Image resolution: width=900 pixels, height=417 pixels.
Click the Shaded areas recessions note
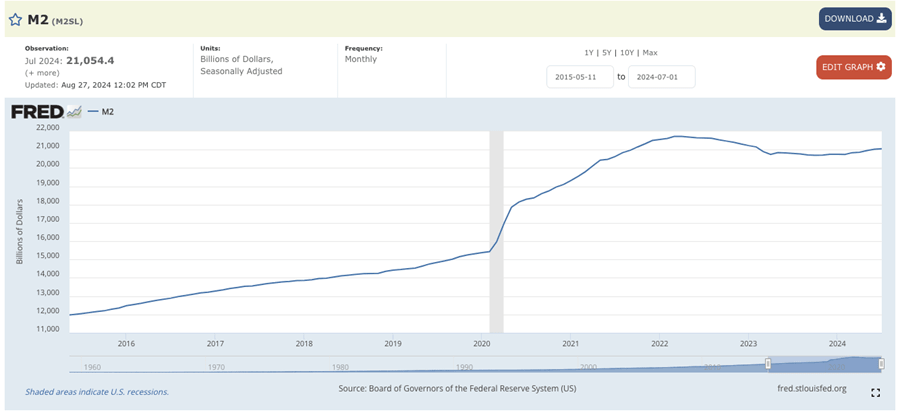(97, 392)
